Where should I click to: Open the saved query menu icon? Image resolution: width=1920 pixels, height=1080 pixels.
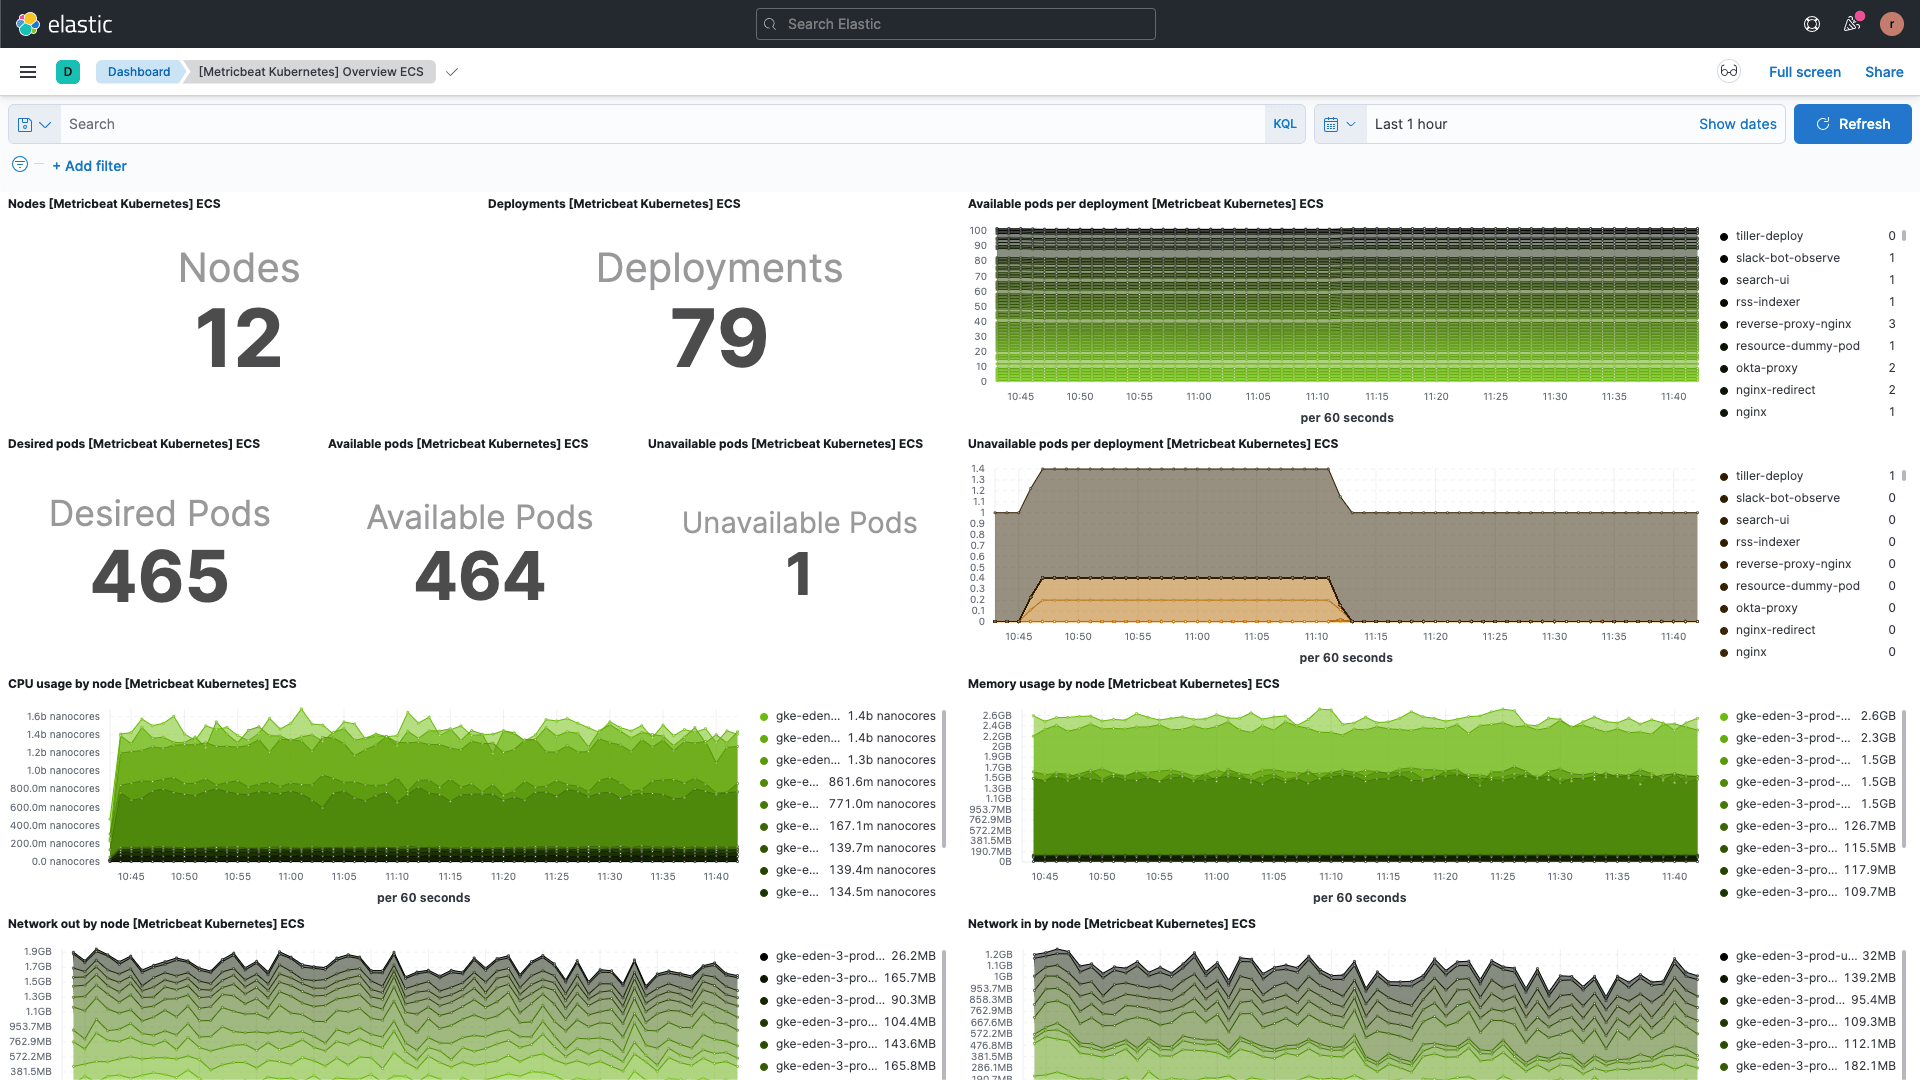pyautogui.click(x=34, y=124)
